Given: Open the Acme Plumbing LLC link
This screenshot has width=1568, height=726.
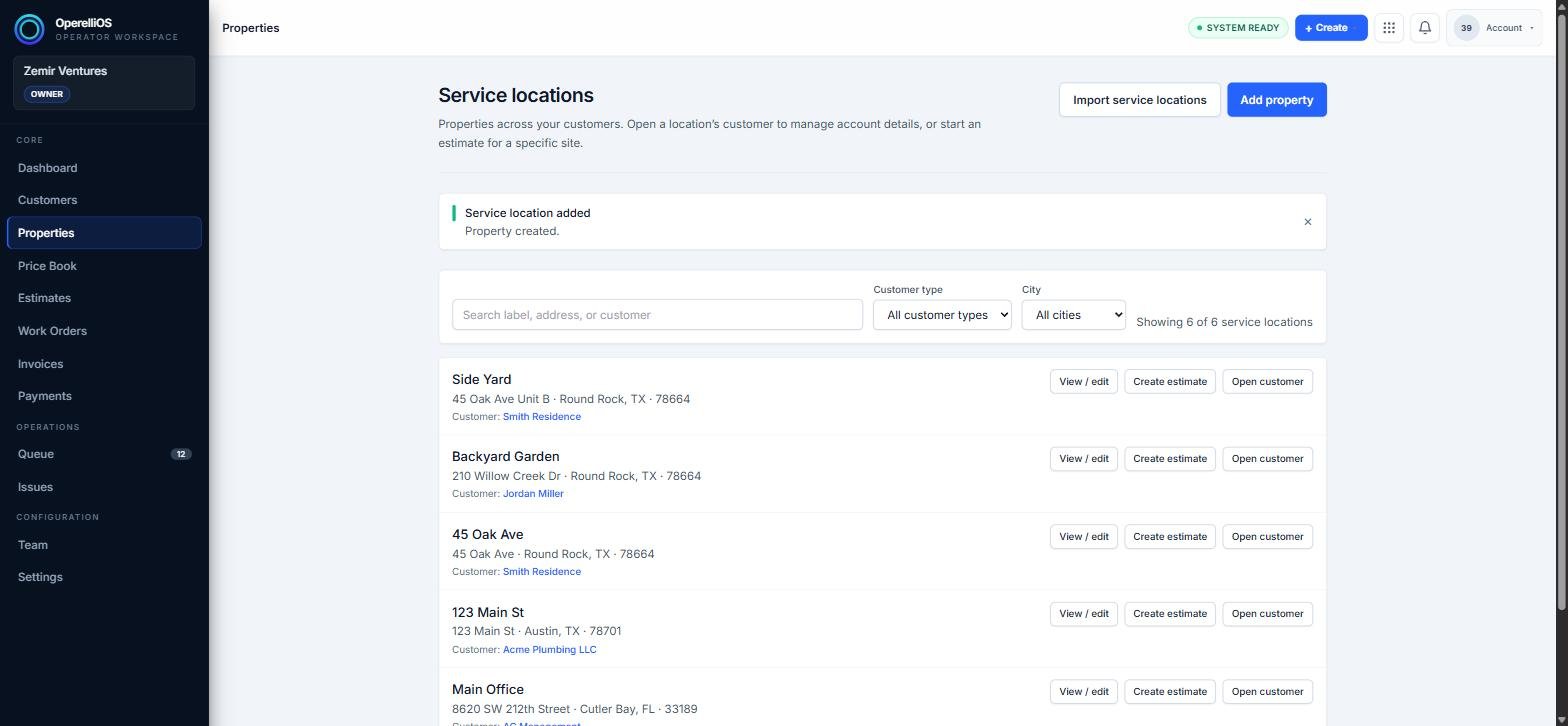Looking at the screenshot, I should (x=549, y=650).
